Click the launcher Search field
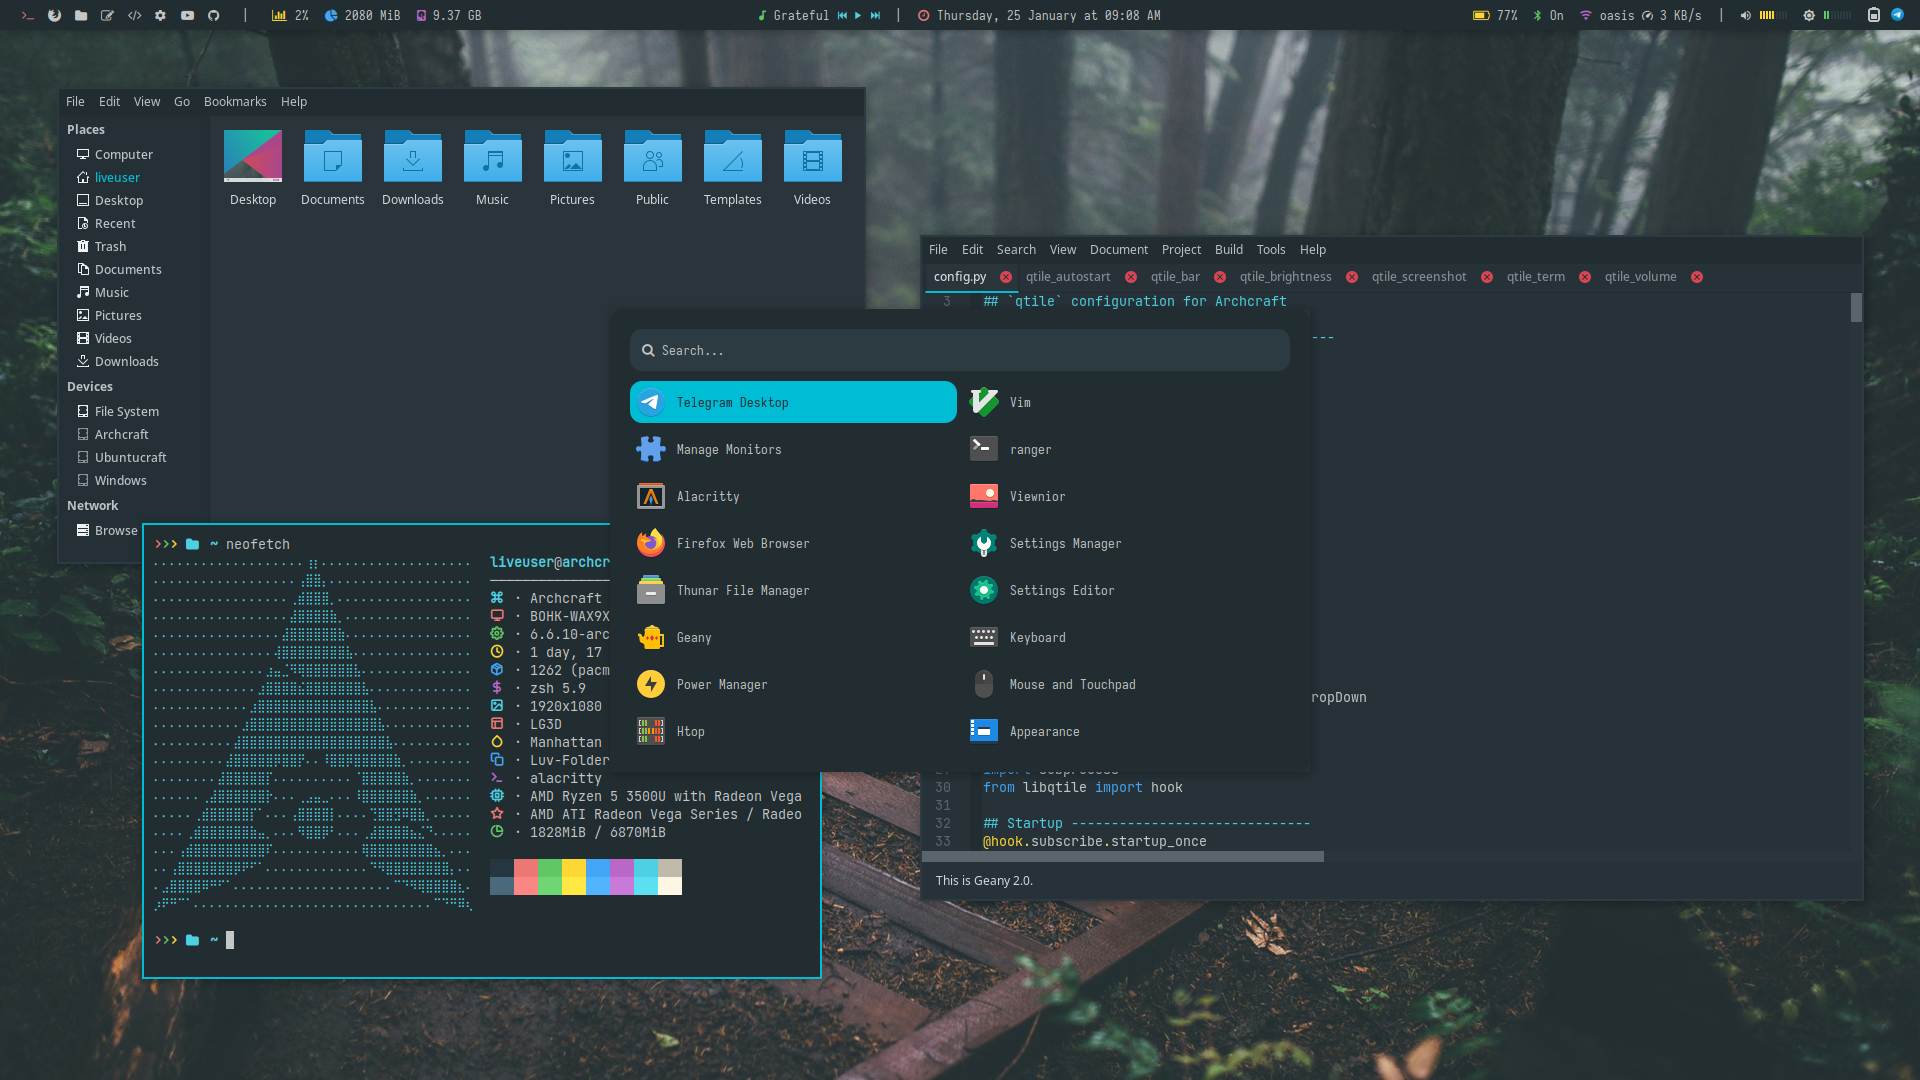Screen dimensions: 1920x1080 960,350
